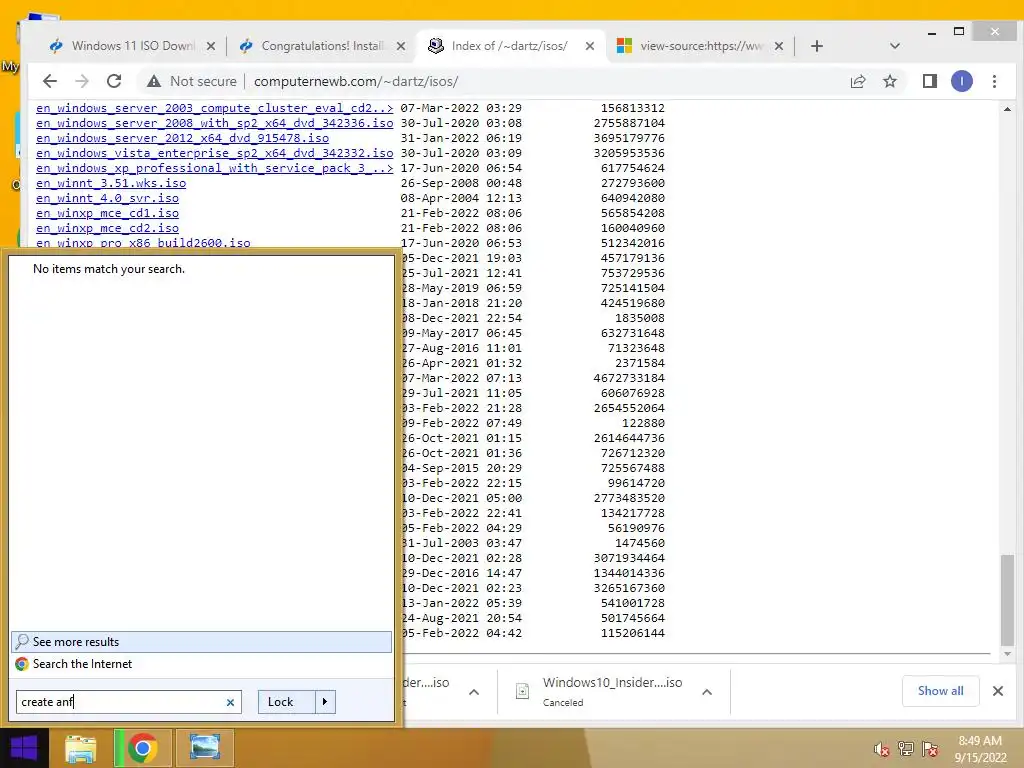Click the browser forward arrow

pyautogui.click(x=82, y=81)
